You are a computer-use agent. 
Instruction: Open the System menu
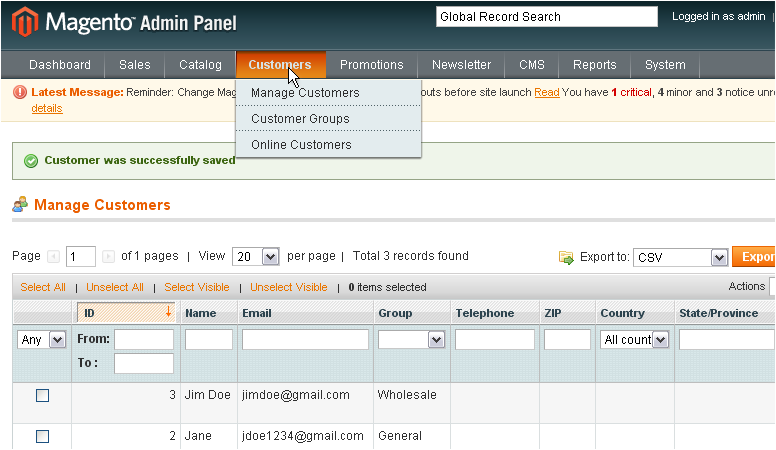tap(665, 65)
